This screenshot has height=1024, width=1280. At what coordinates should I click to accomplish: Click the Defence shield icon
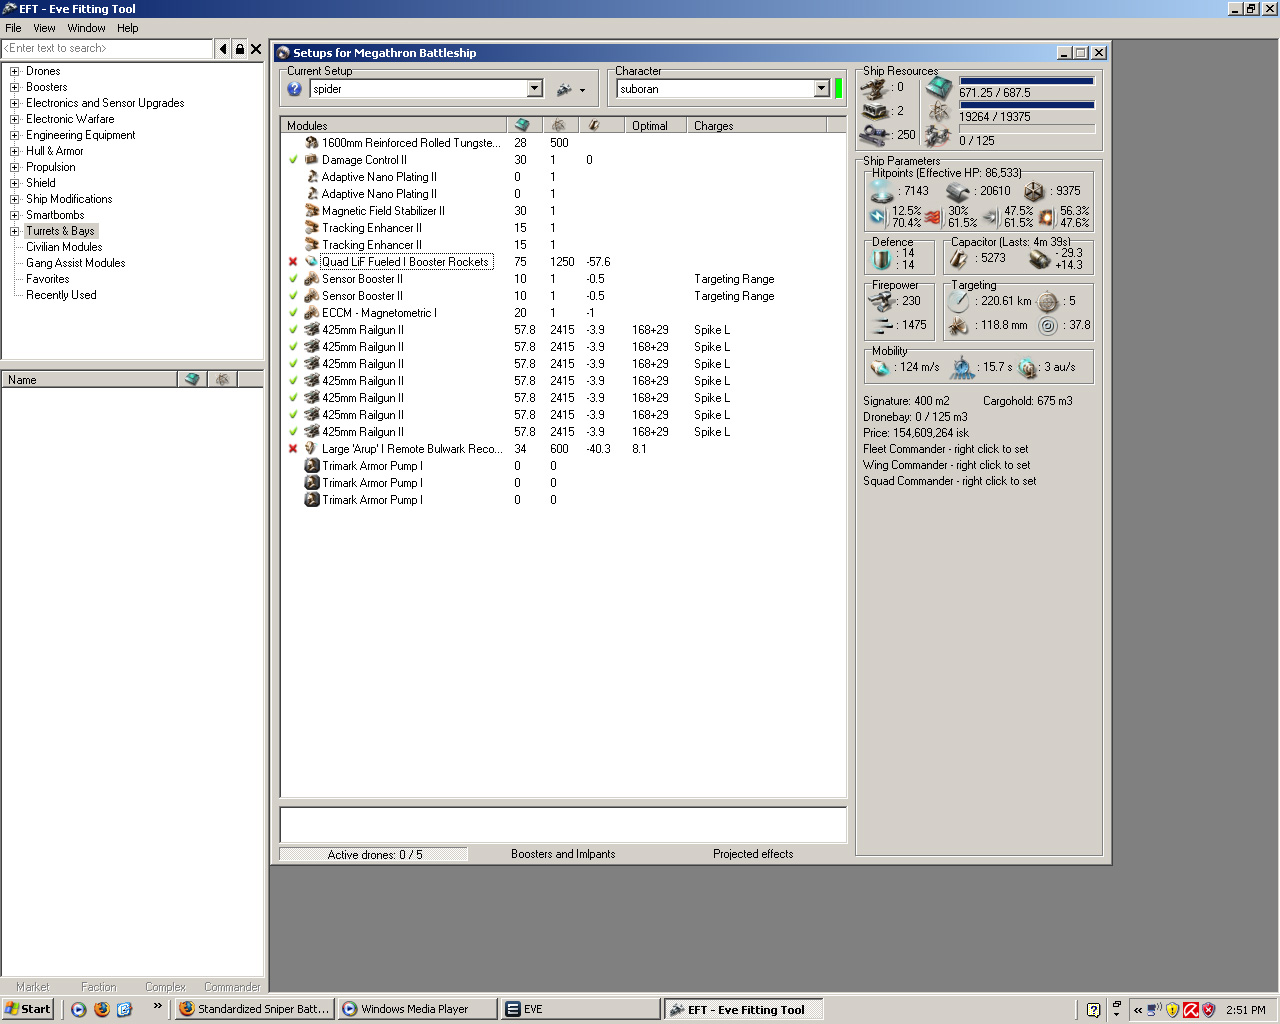882,259
